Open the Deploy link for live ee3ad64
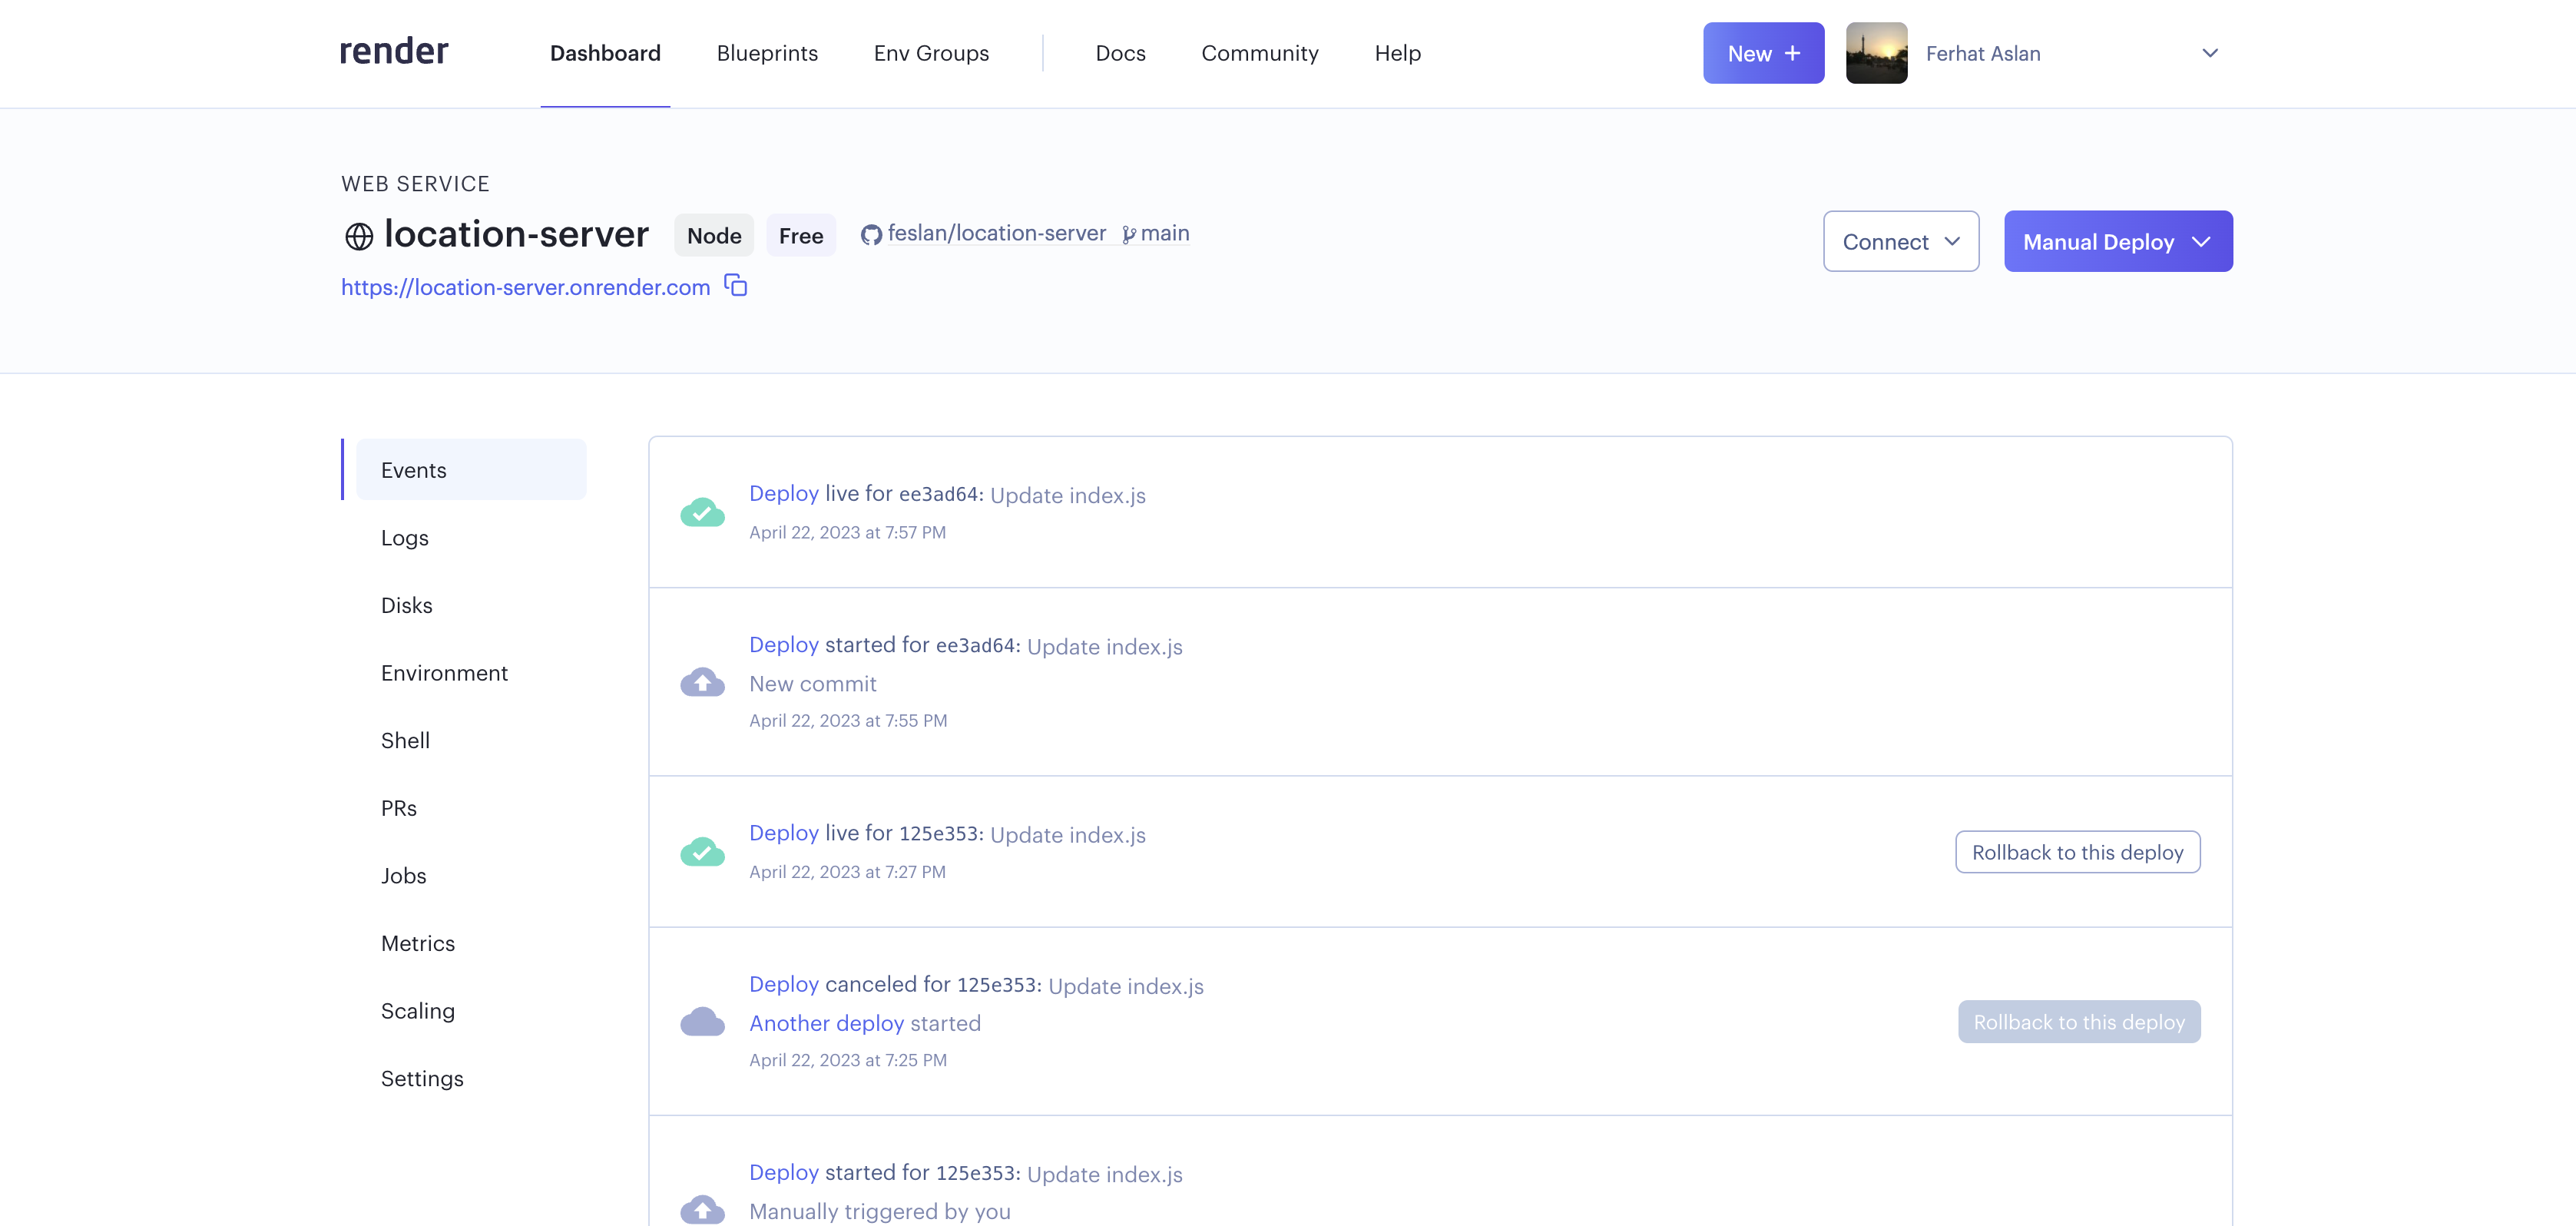The height and width of the screenshot is (1226, 2576). (784, 493)
